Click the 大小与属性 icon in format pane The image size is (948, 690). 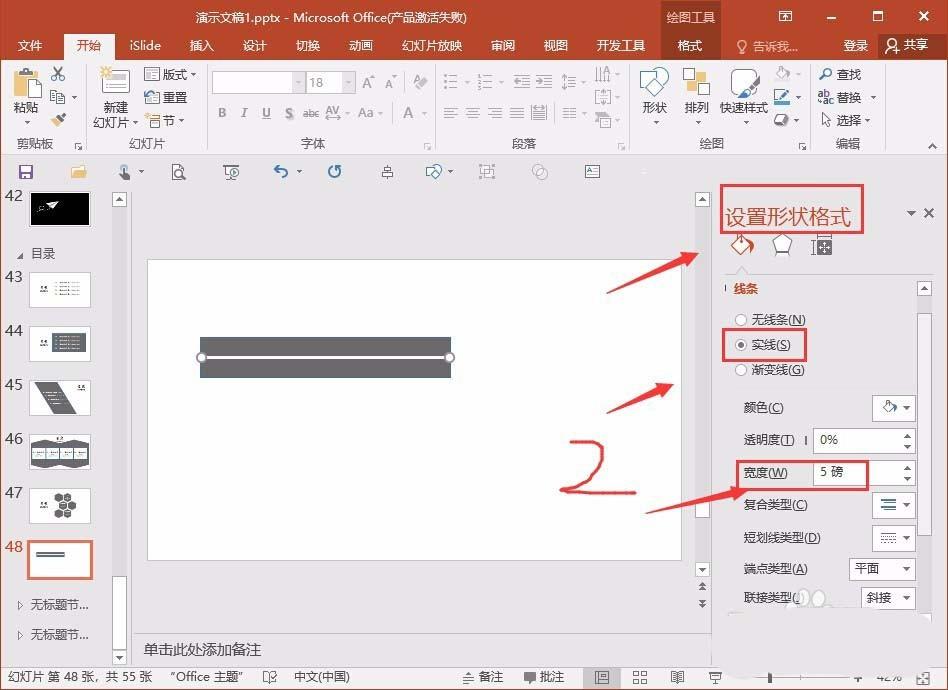[821, 245]
